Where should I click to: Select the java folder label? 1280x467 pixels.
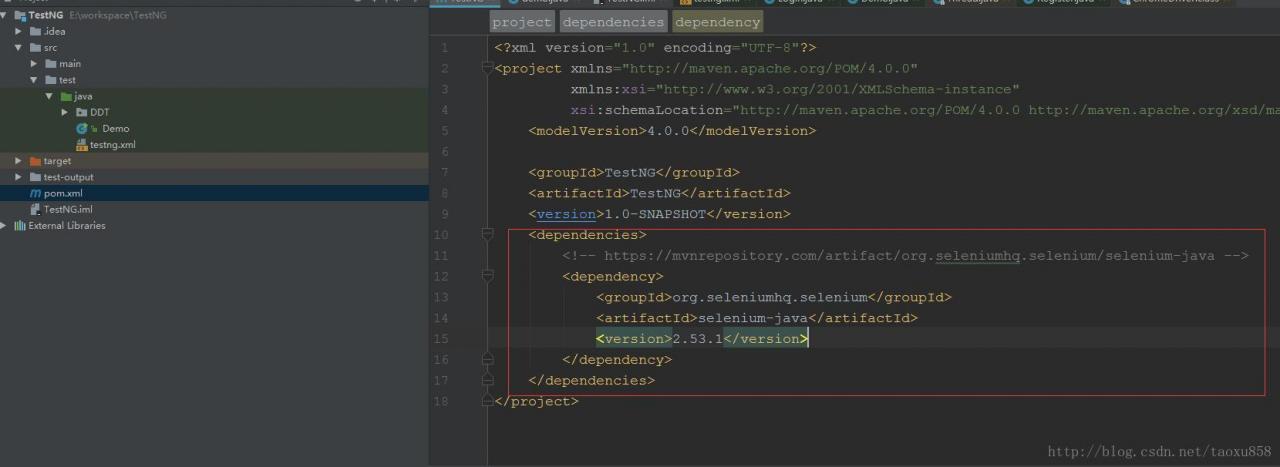(83, 96)
